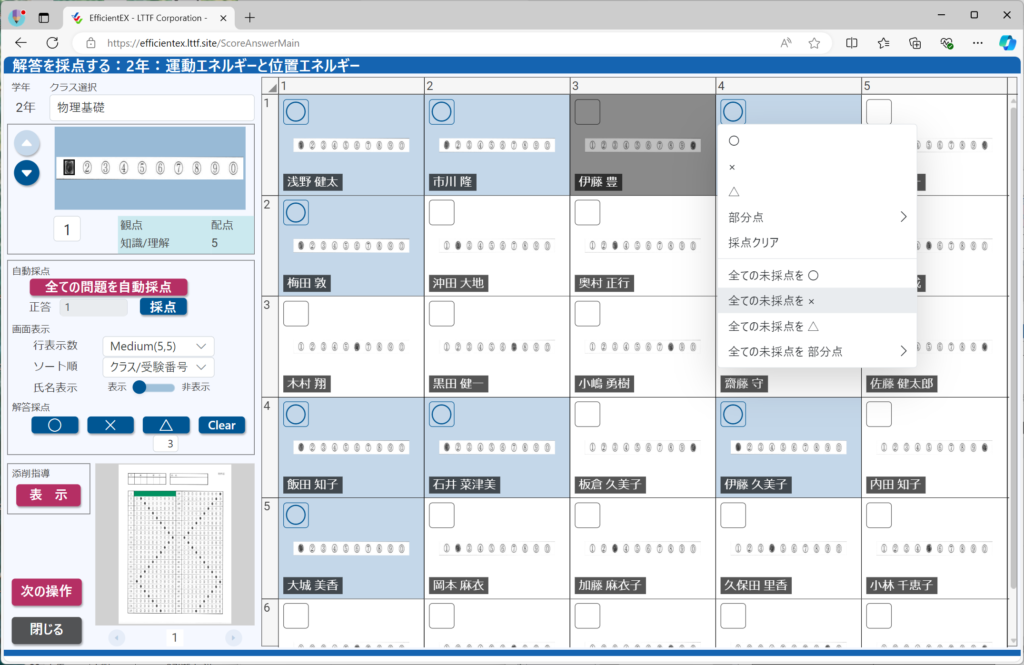Expand the 部分点 submenu

click(x=816, y=217)
